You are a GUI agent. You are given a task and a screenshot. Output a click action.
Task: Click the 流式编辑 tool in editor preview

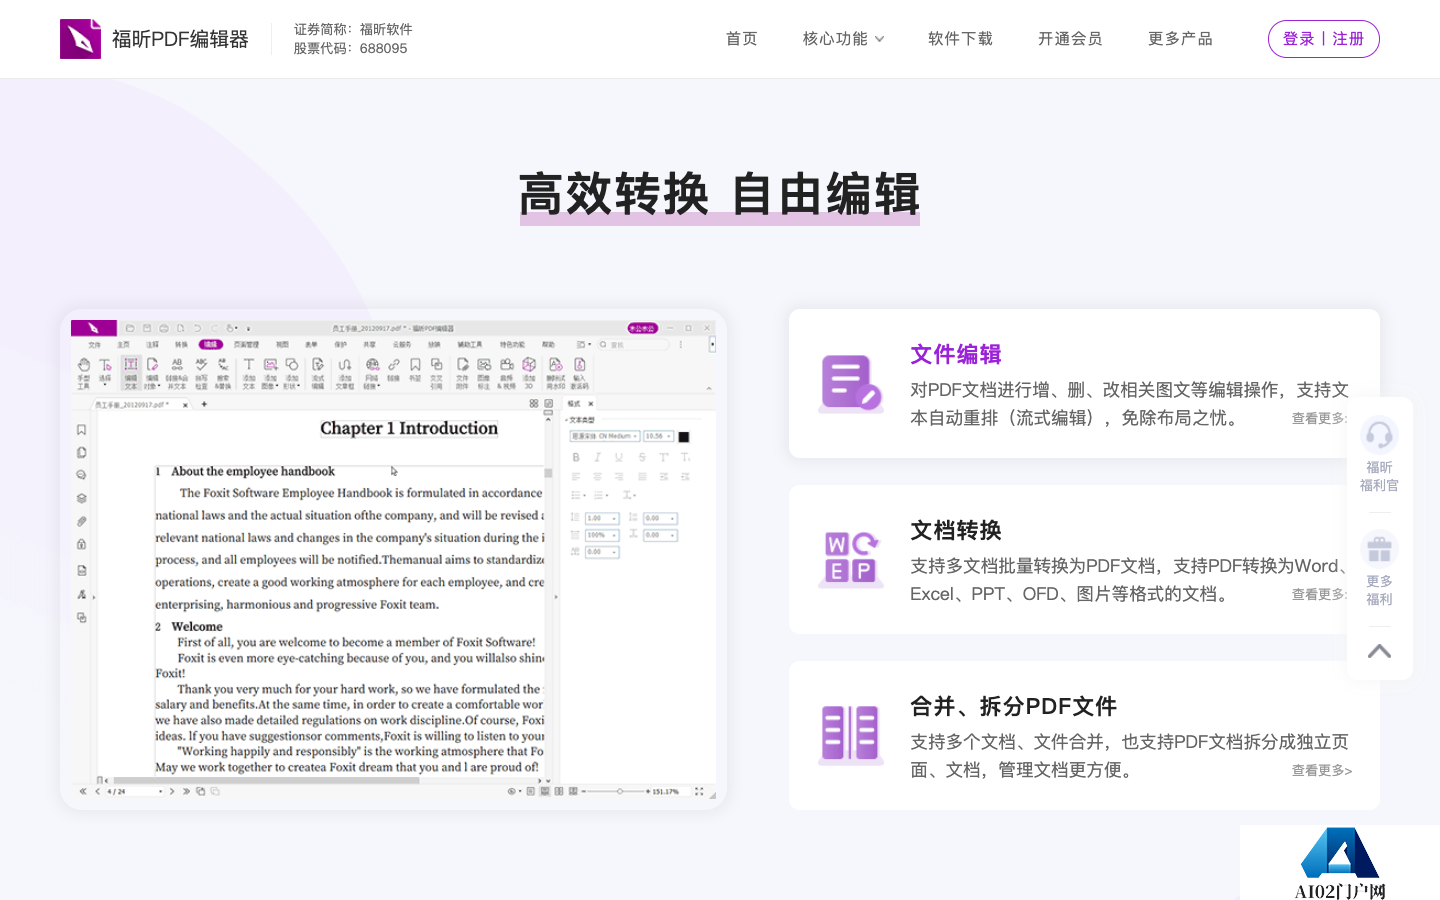pos(317,372)
